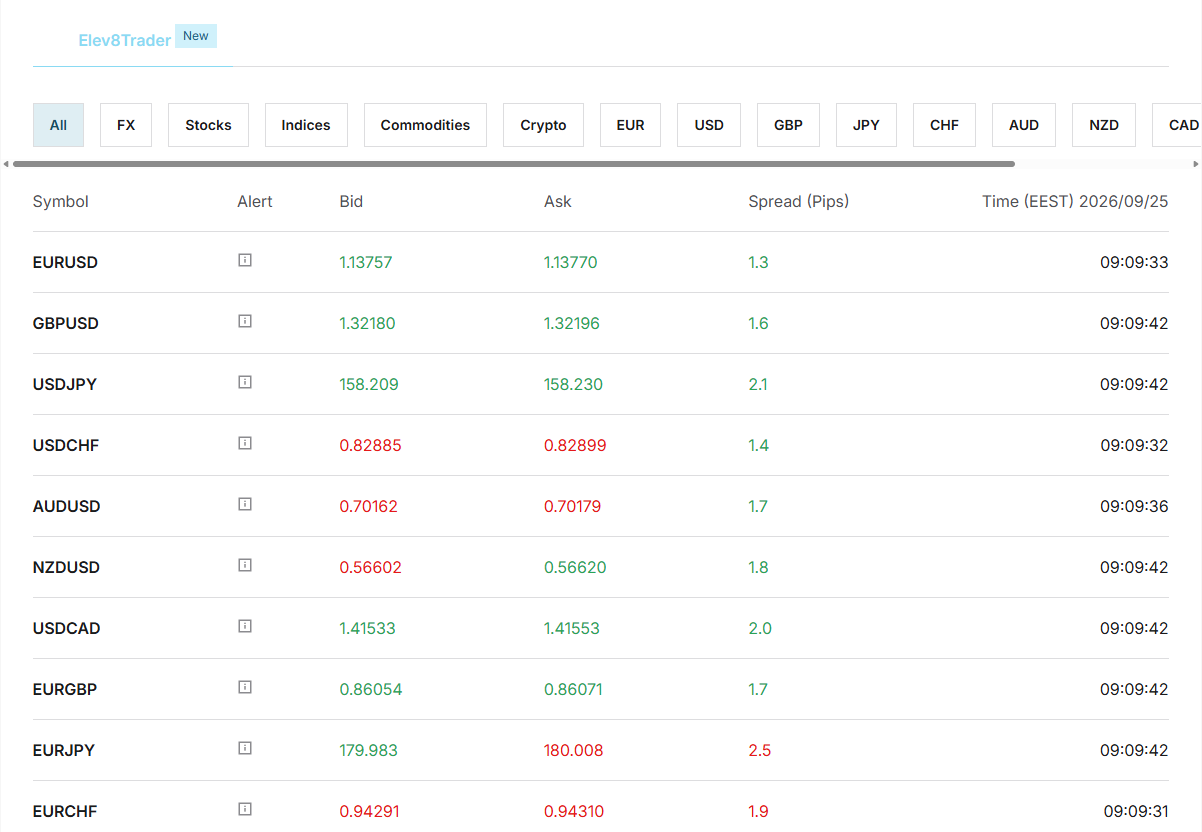Select the USDCAD symbol
The image size is (1202, 832).
click(67, 628)
